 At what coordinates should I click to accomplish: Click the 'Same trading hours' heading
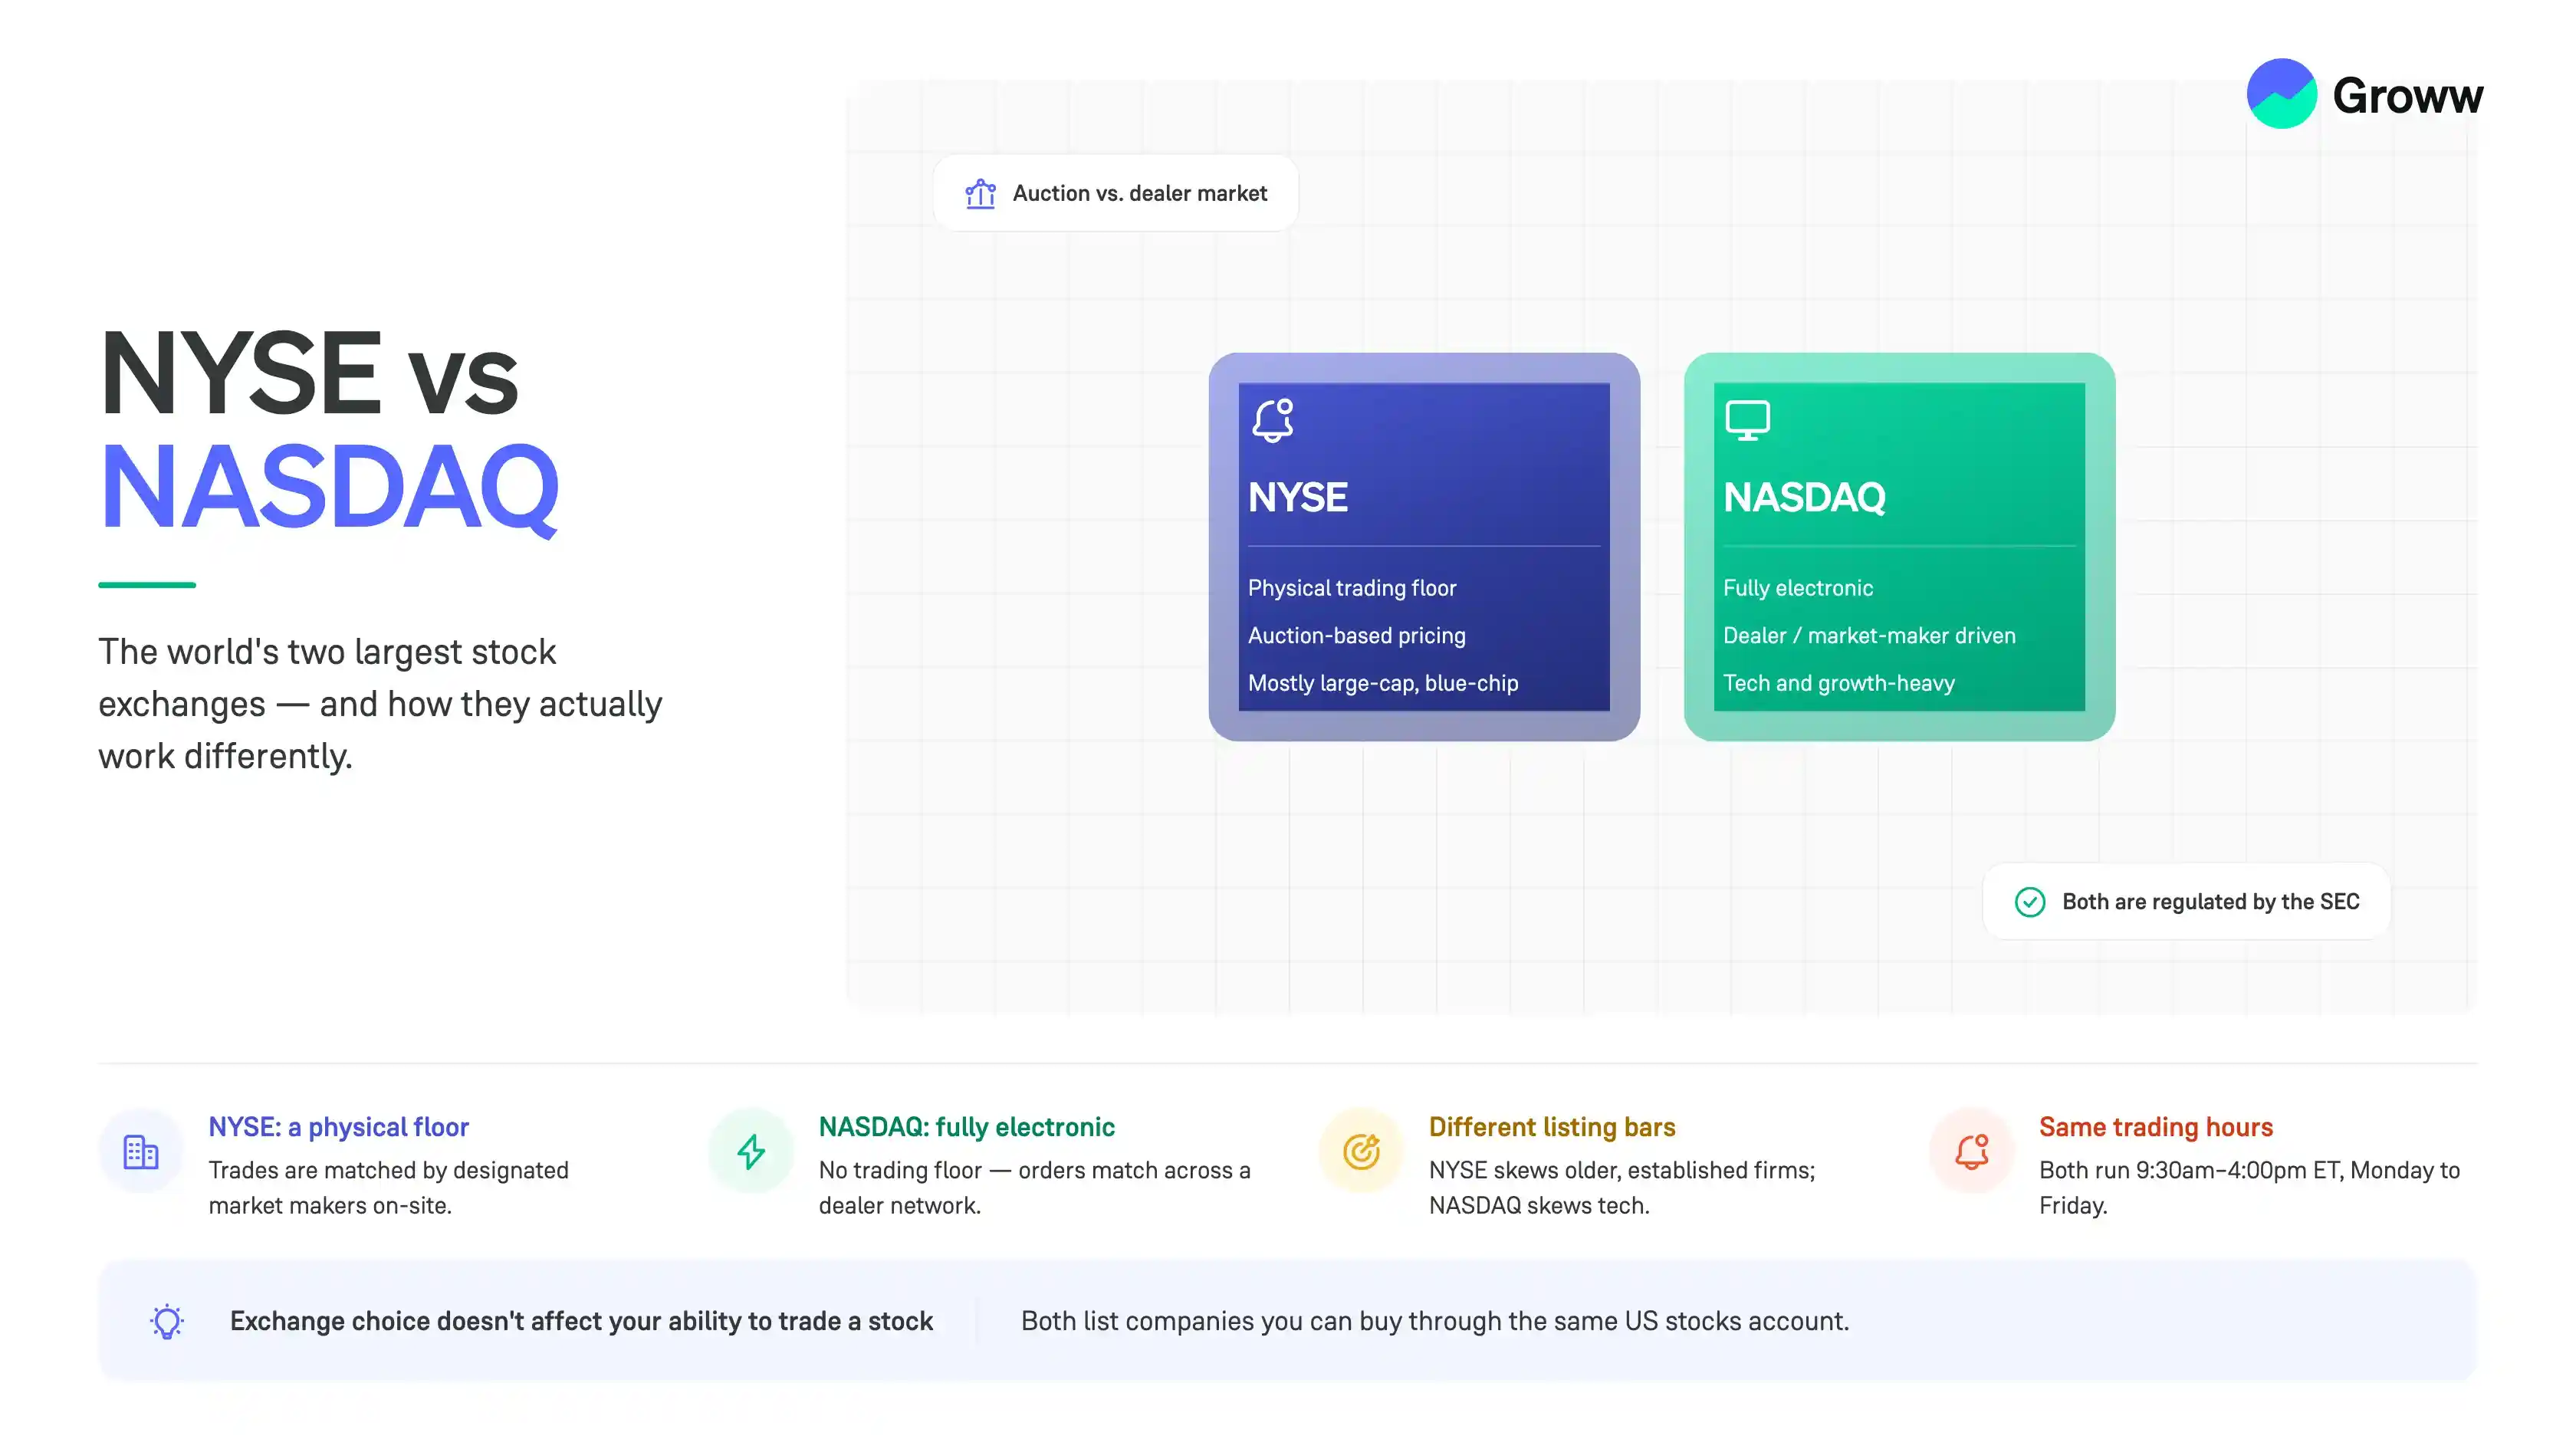pyautogui.click(x=2155, y=1127)
